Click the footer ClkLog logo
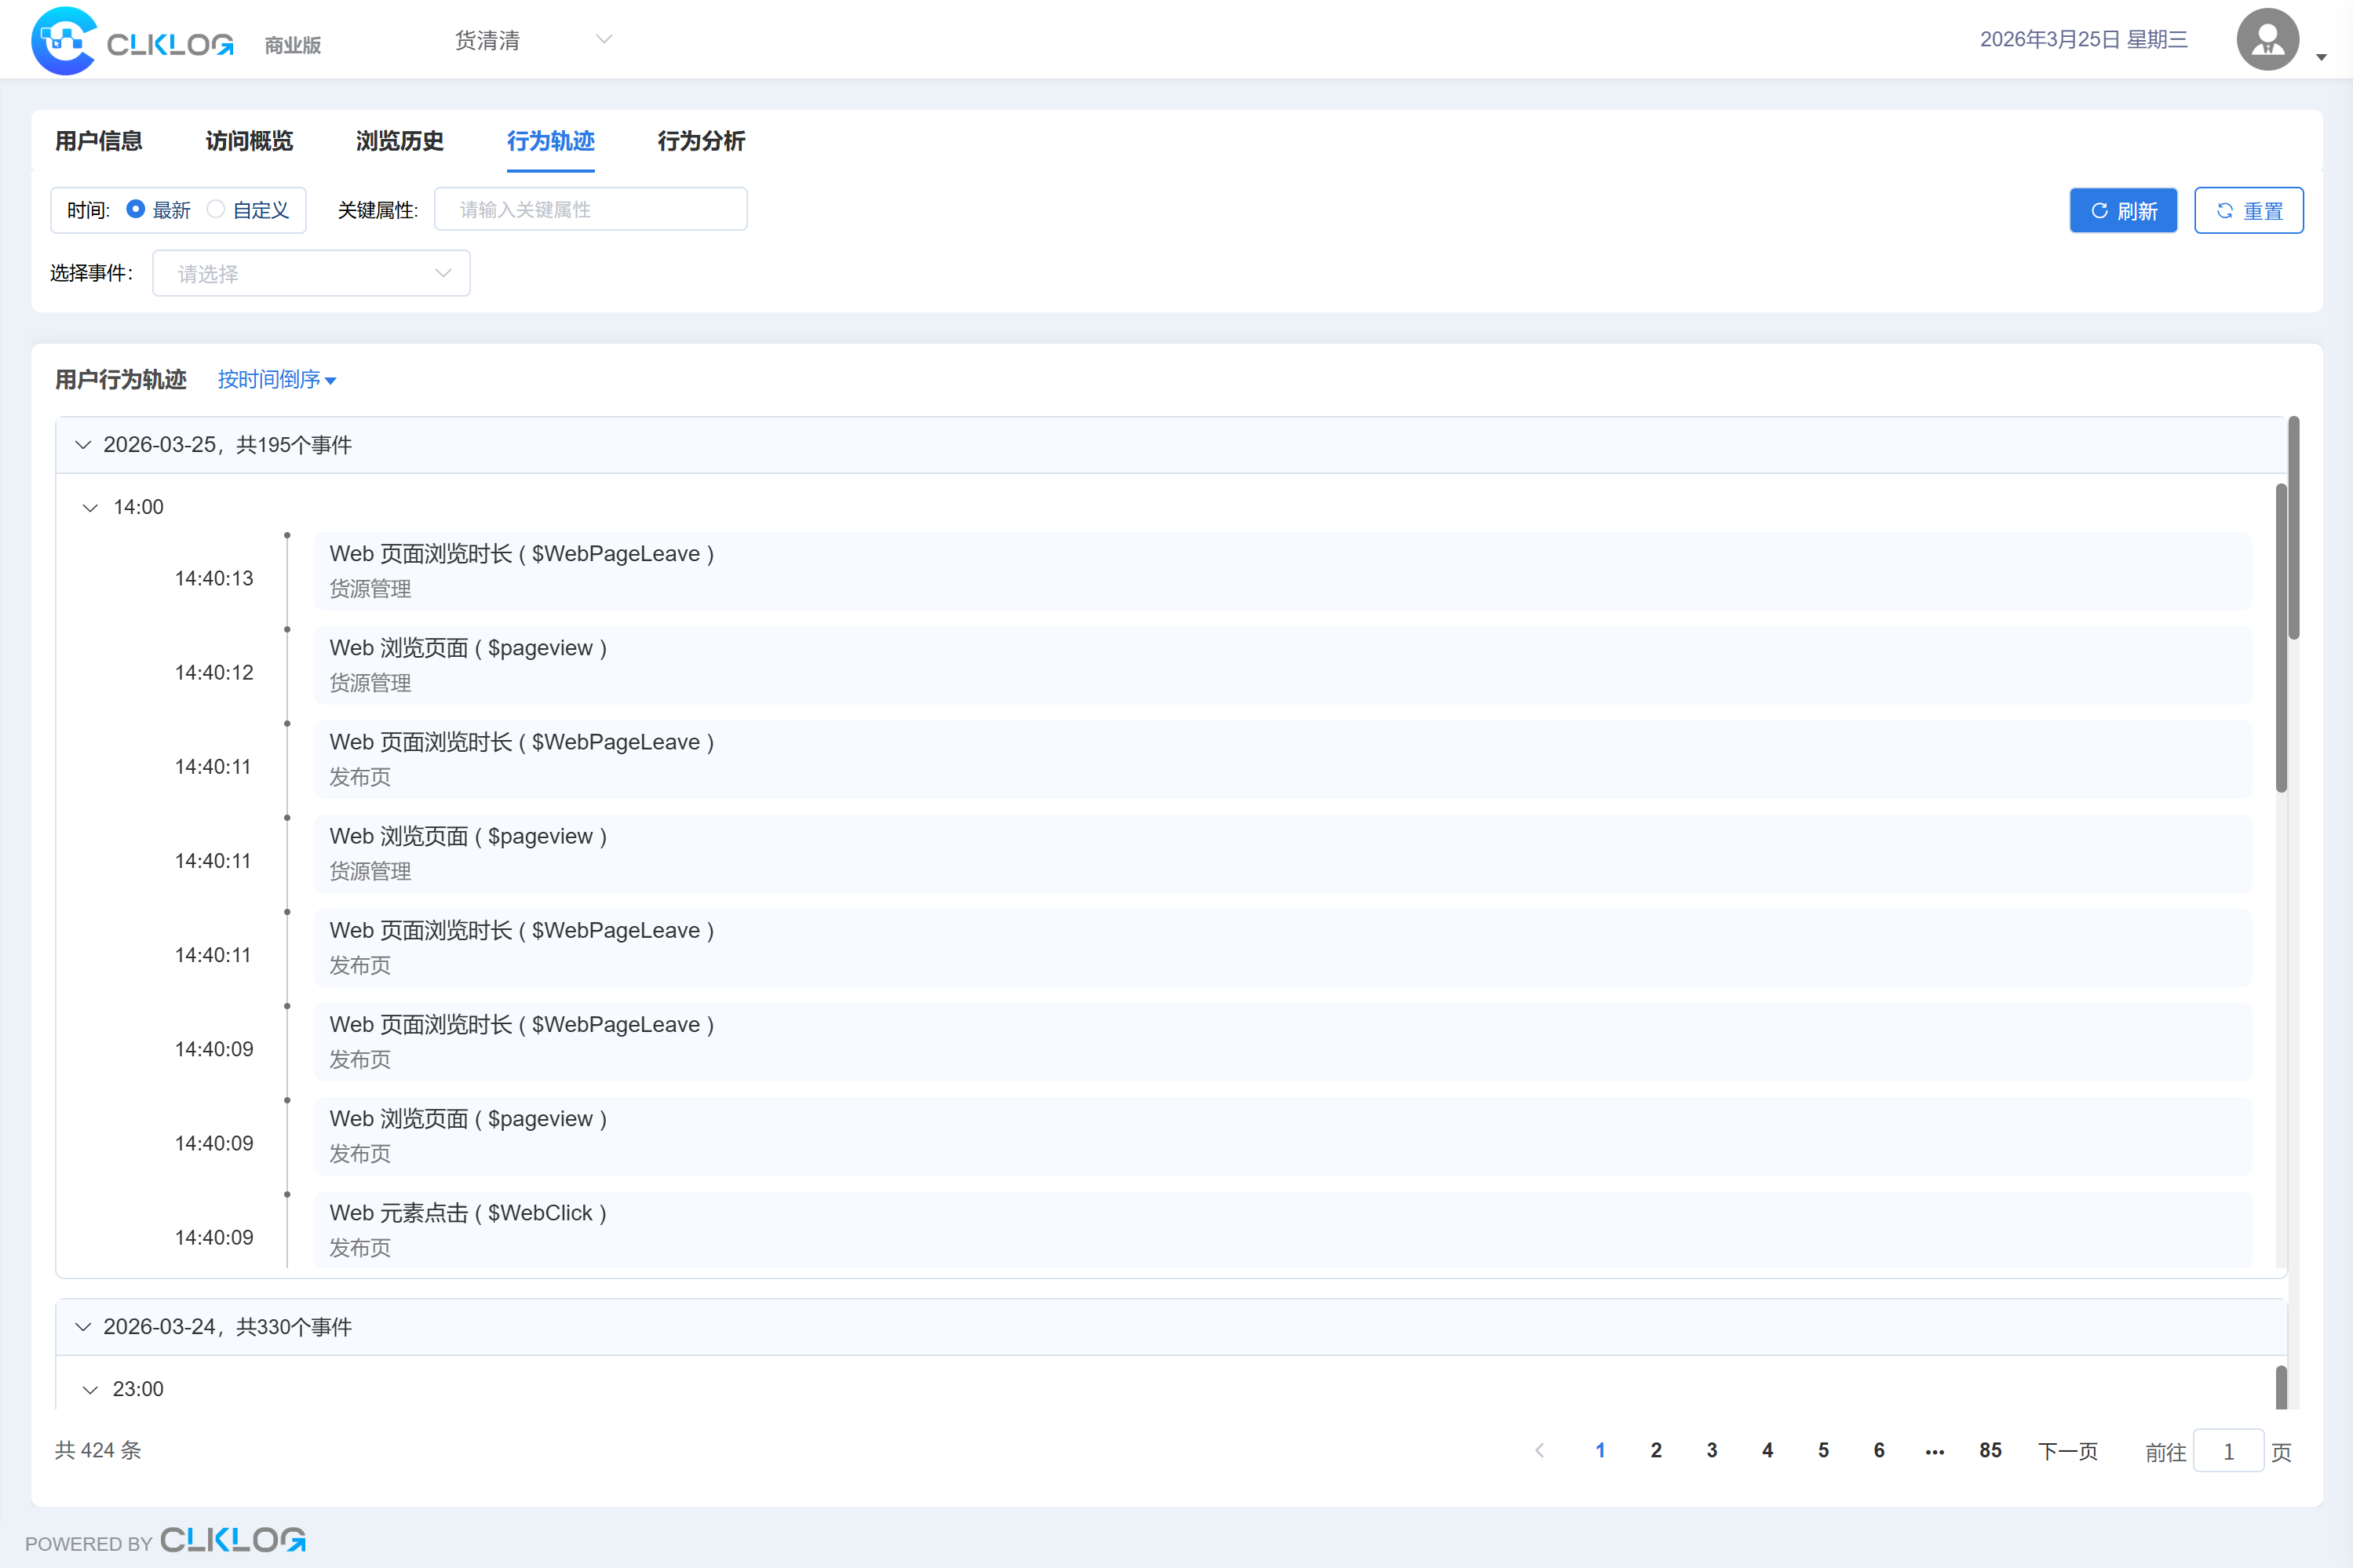This screenshot has height=1568, width=2353. pos(232,1539)
